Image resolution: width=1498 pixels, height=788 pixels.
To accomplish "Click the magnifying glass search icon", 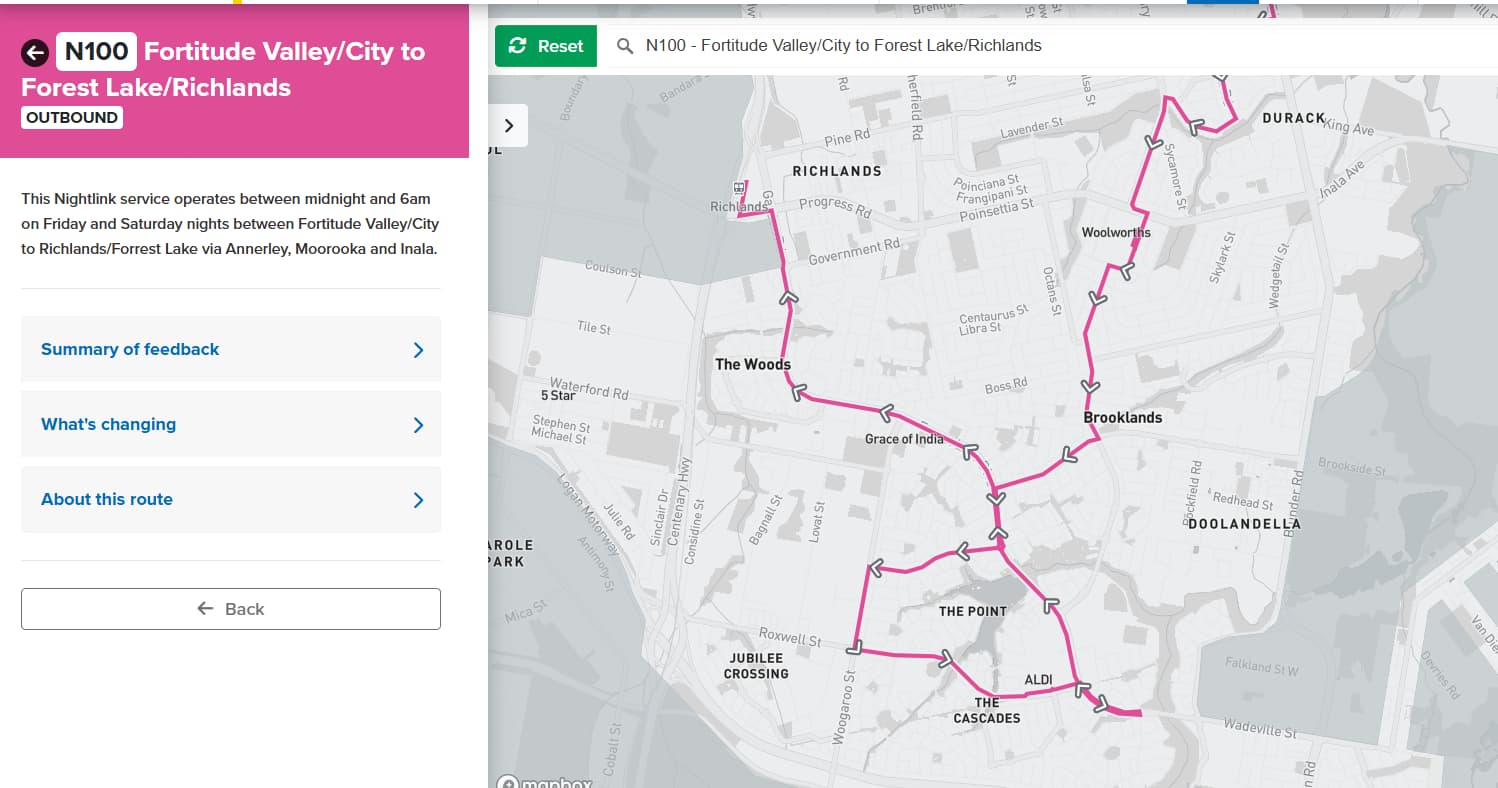I will pyautogui.click(x=625, y=46).
